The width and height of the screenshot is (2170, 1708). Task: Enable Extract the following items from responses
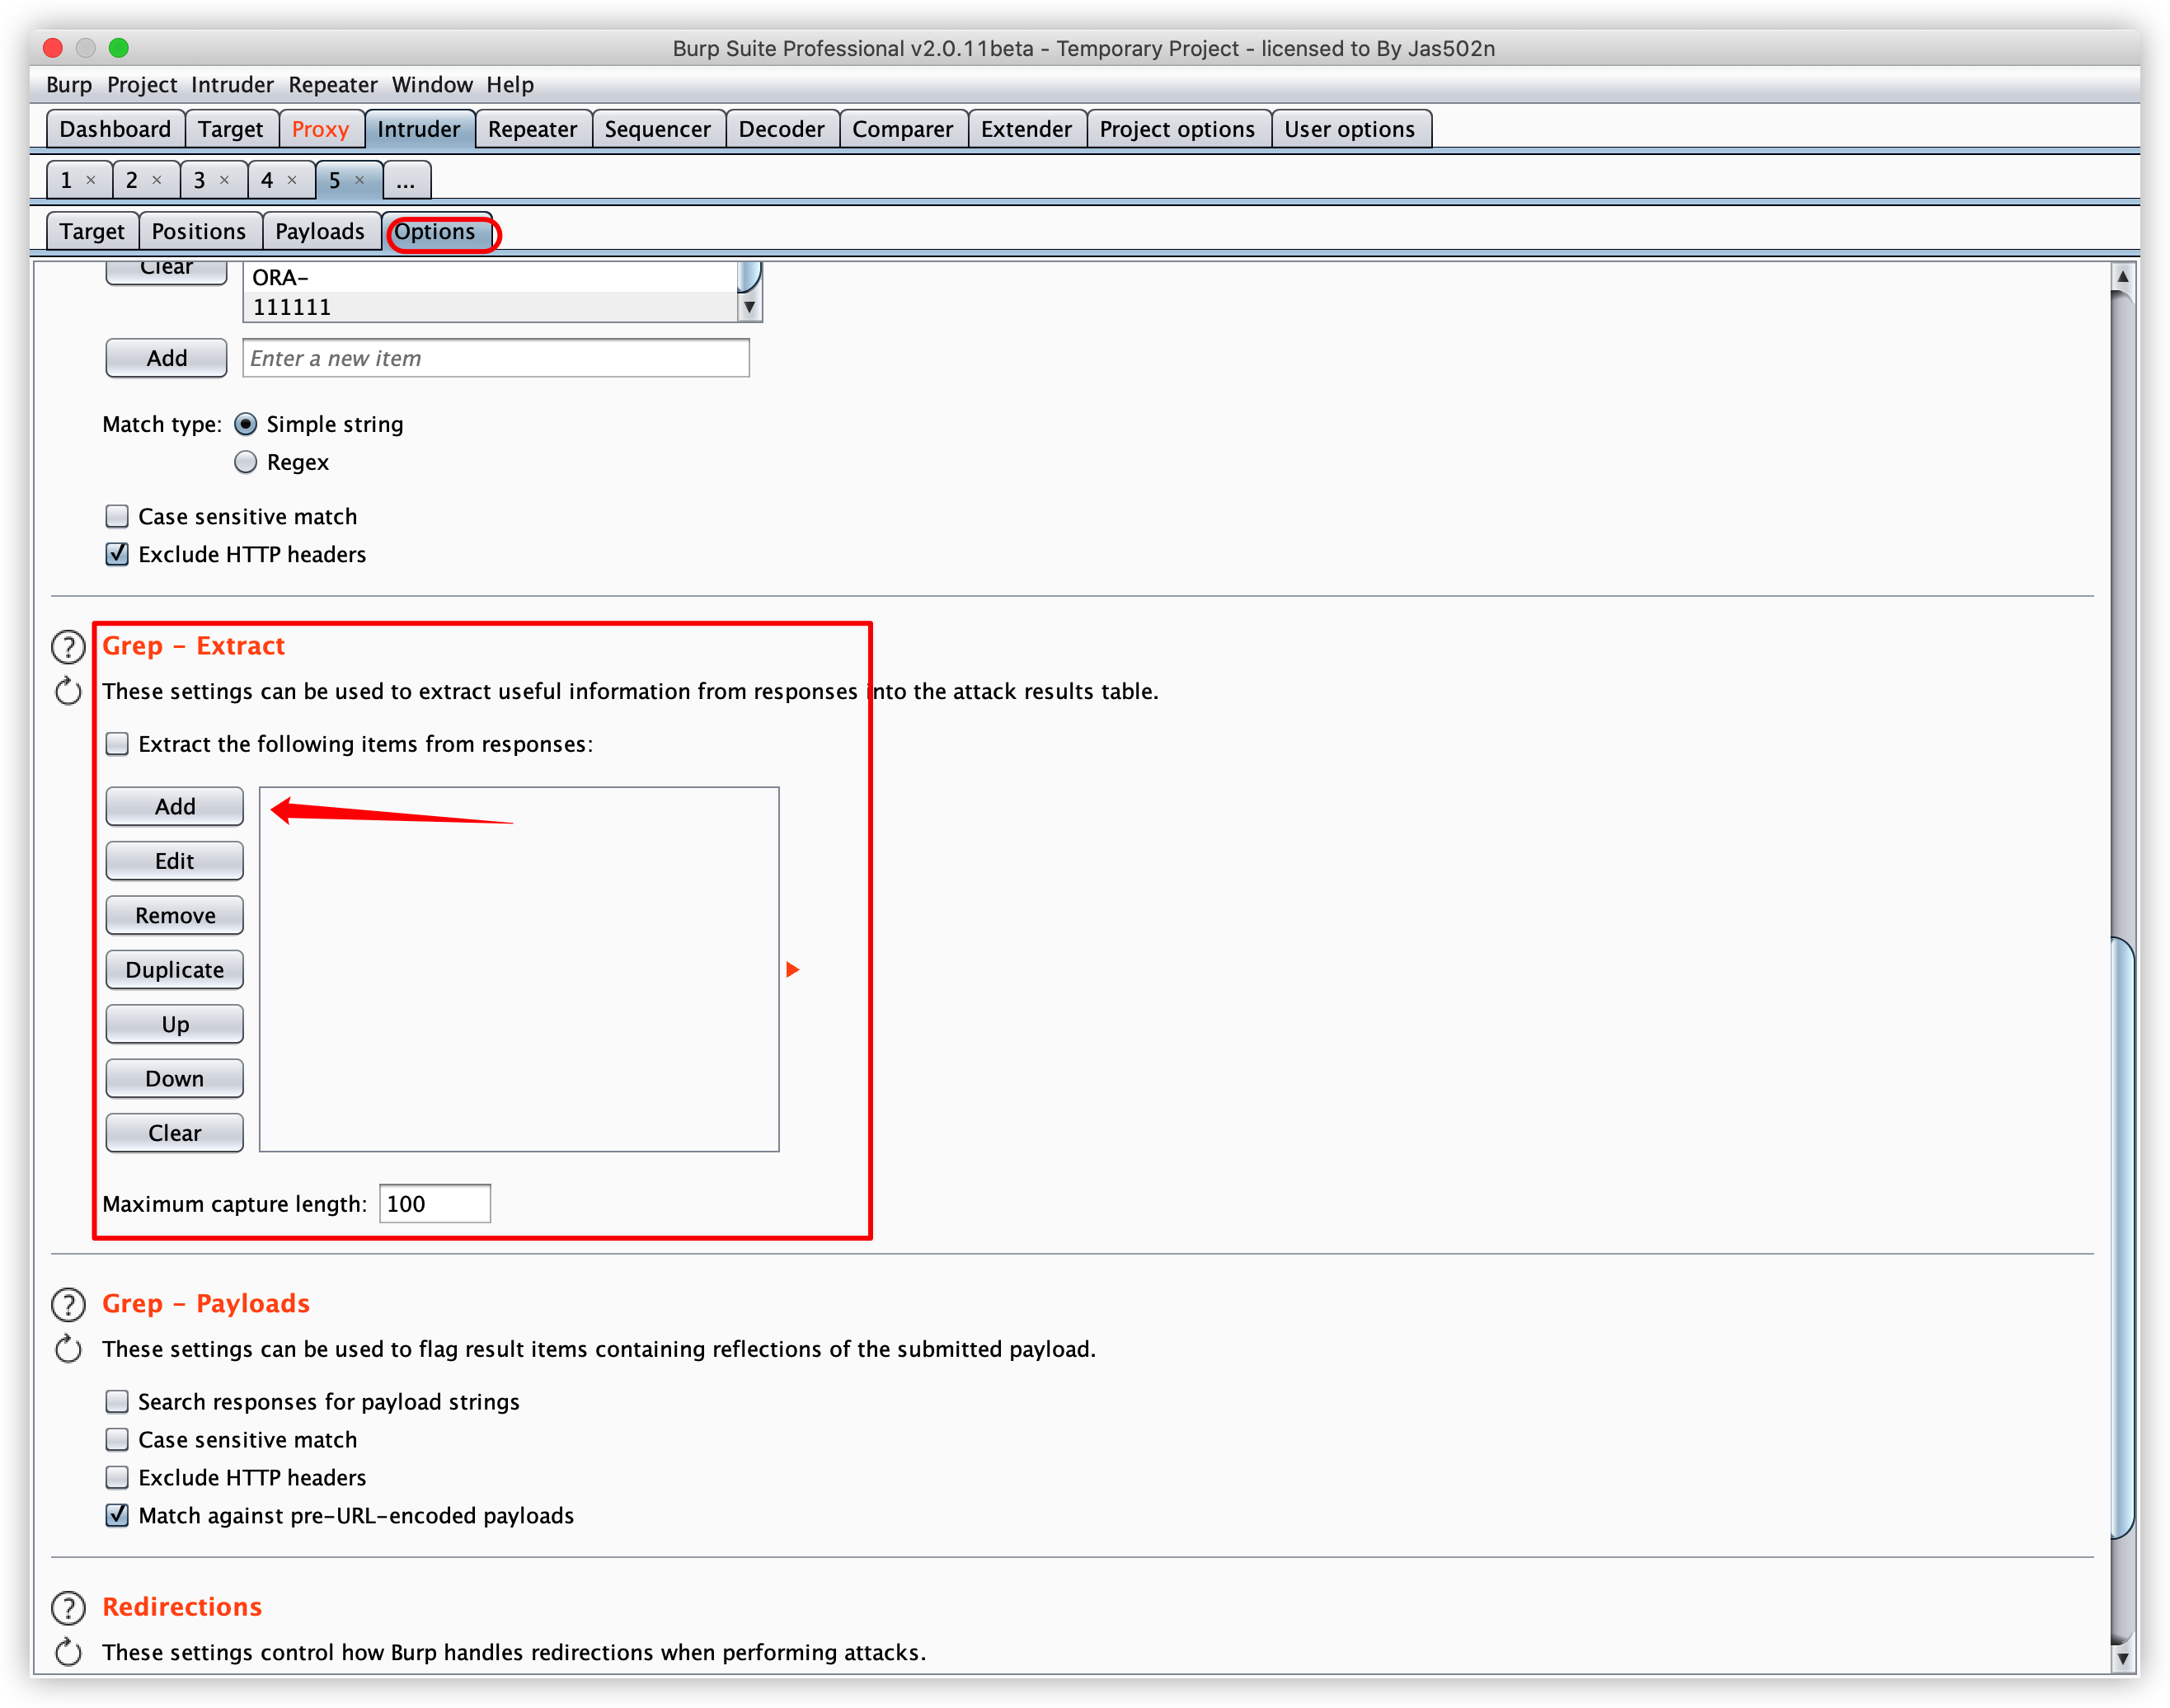pyautogui.click(x=117, y=744)
